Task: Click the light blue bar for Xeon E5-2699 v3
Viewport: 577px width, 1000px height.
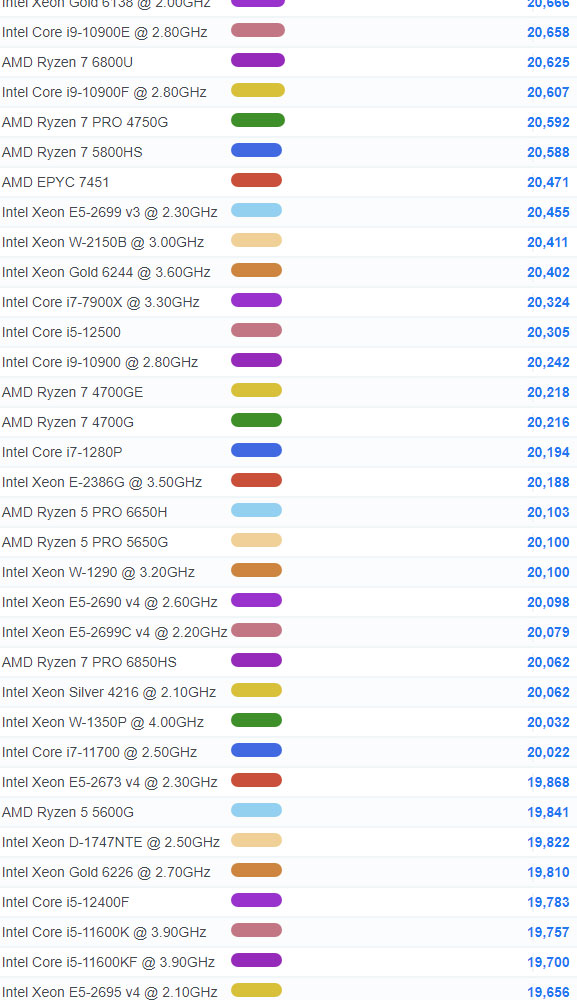Action: [x=256, y=210]
